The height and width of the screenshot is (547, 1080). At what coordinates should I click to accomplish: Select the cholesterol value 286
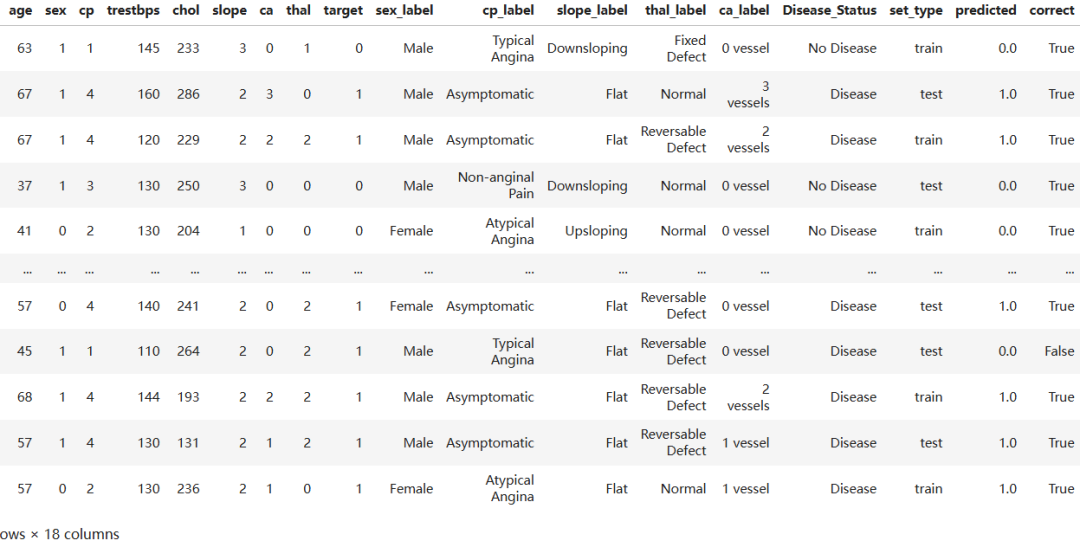point(187,95)
